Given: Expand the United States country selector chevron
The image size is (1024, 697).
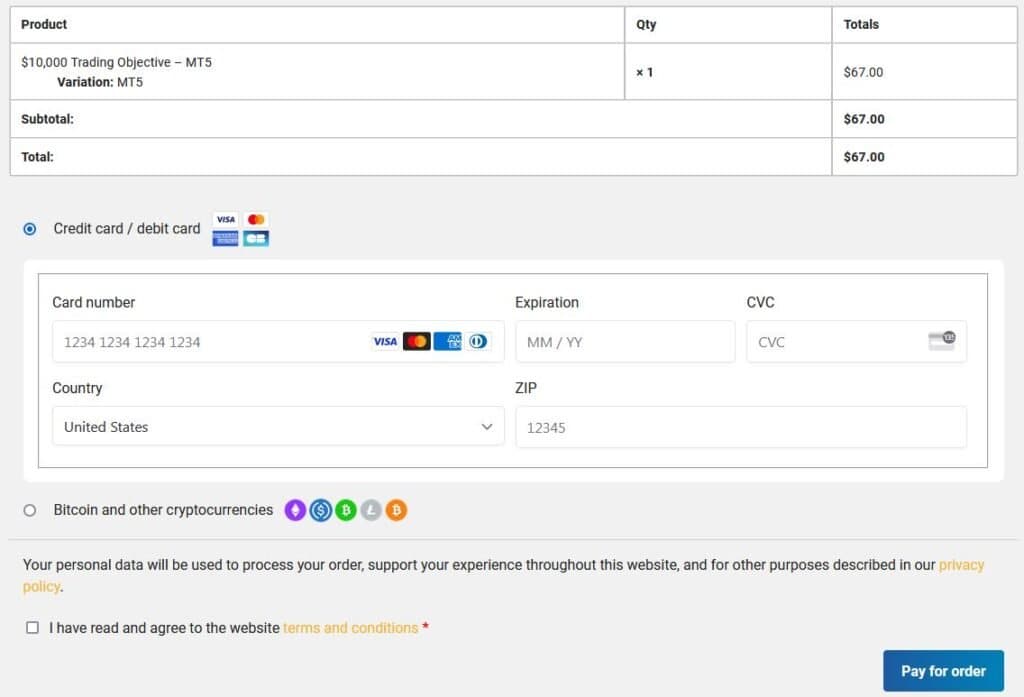Looking at the screenshot, I should click(x=489, y=426).
